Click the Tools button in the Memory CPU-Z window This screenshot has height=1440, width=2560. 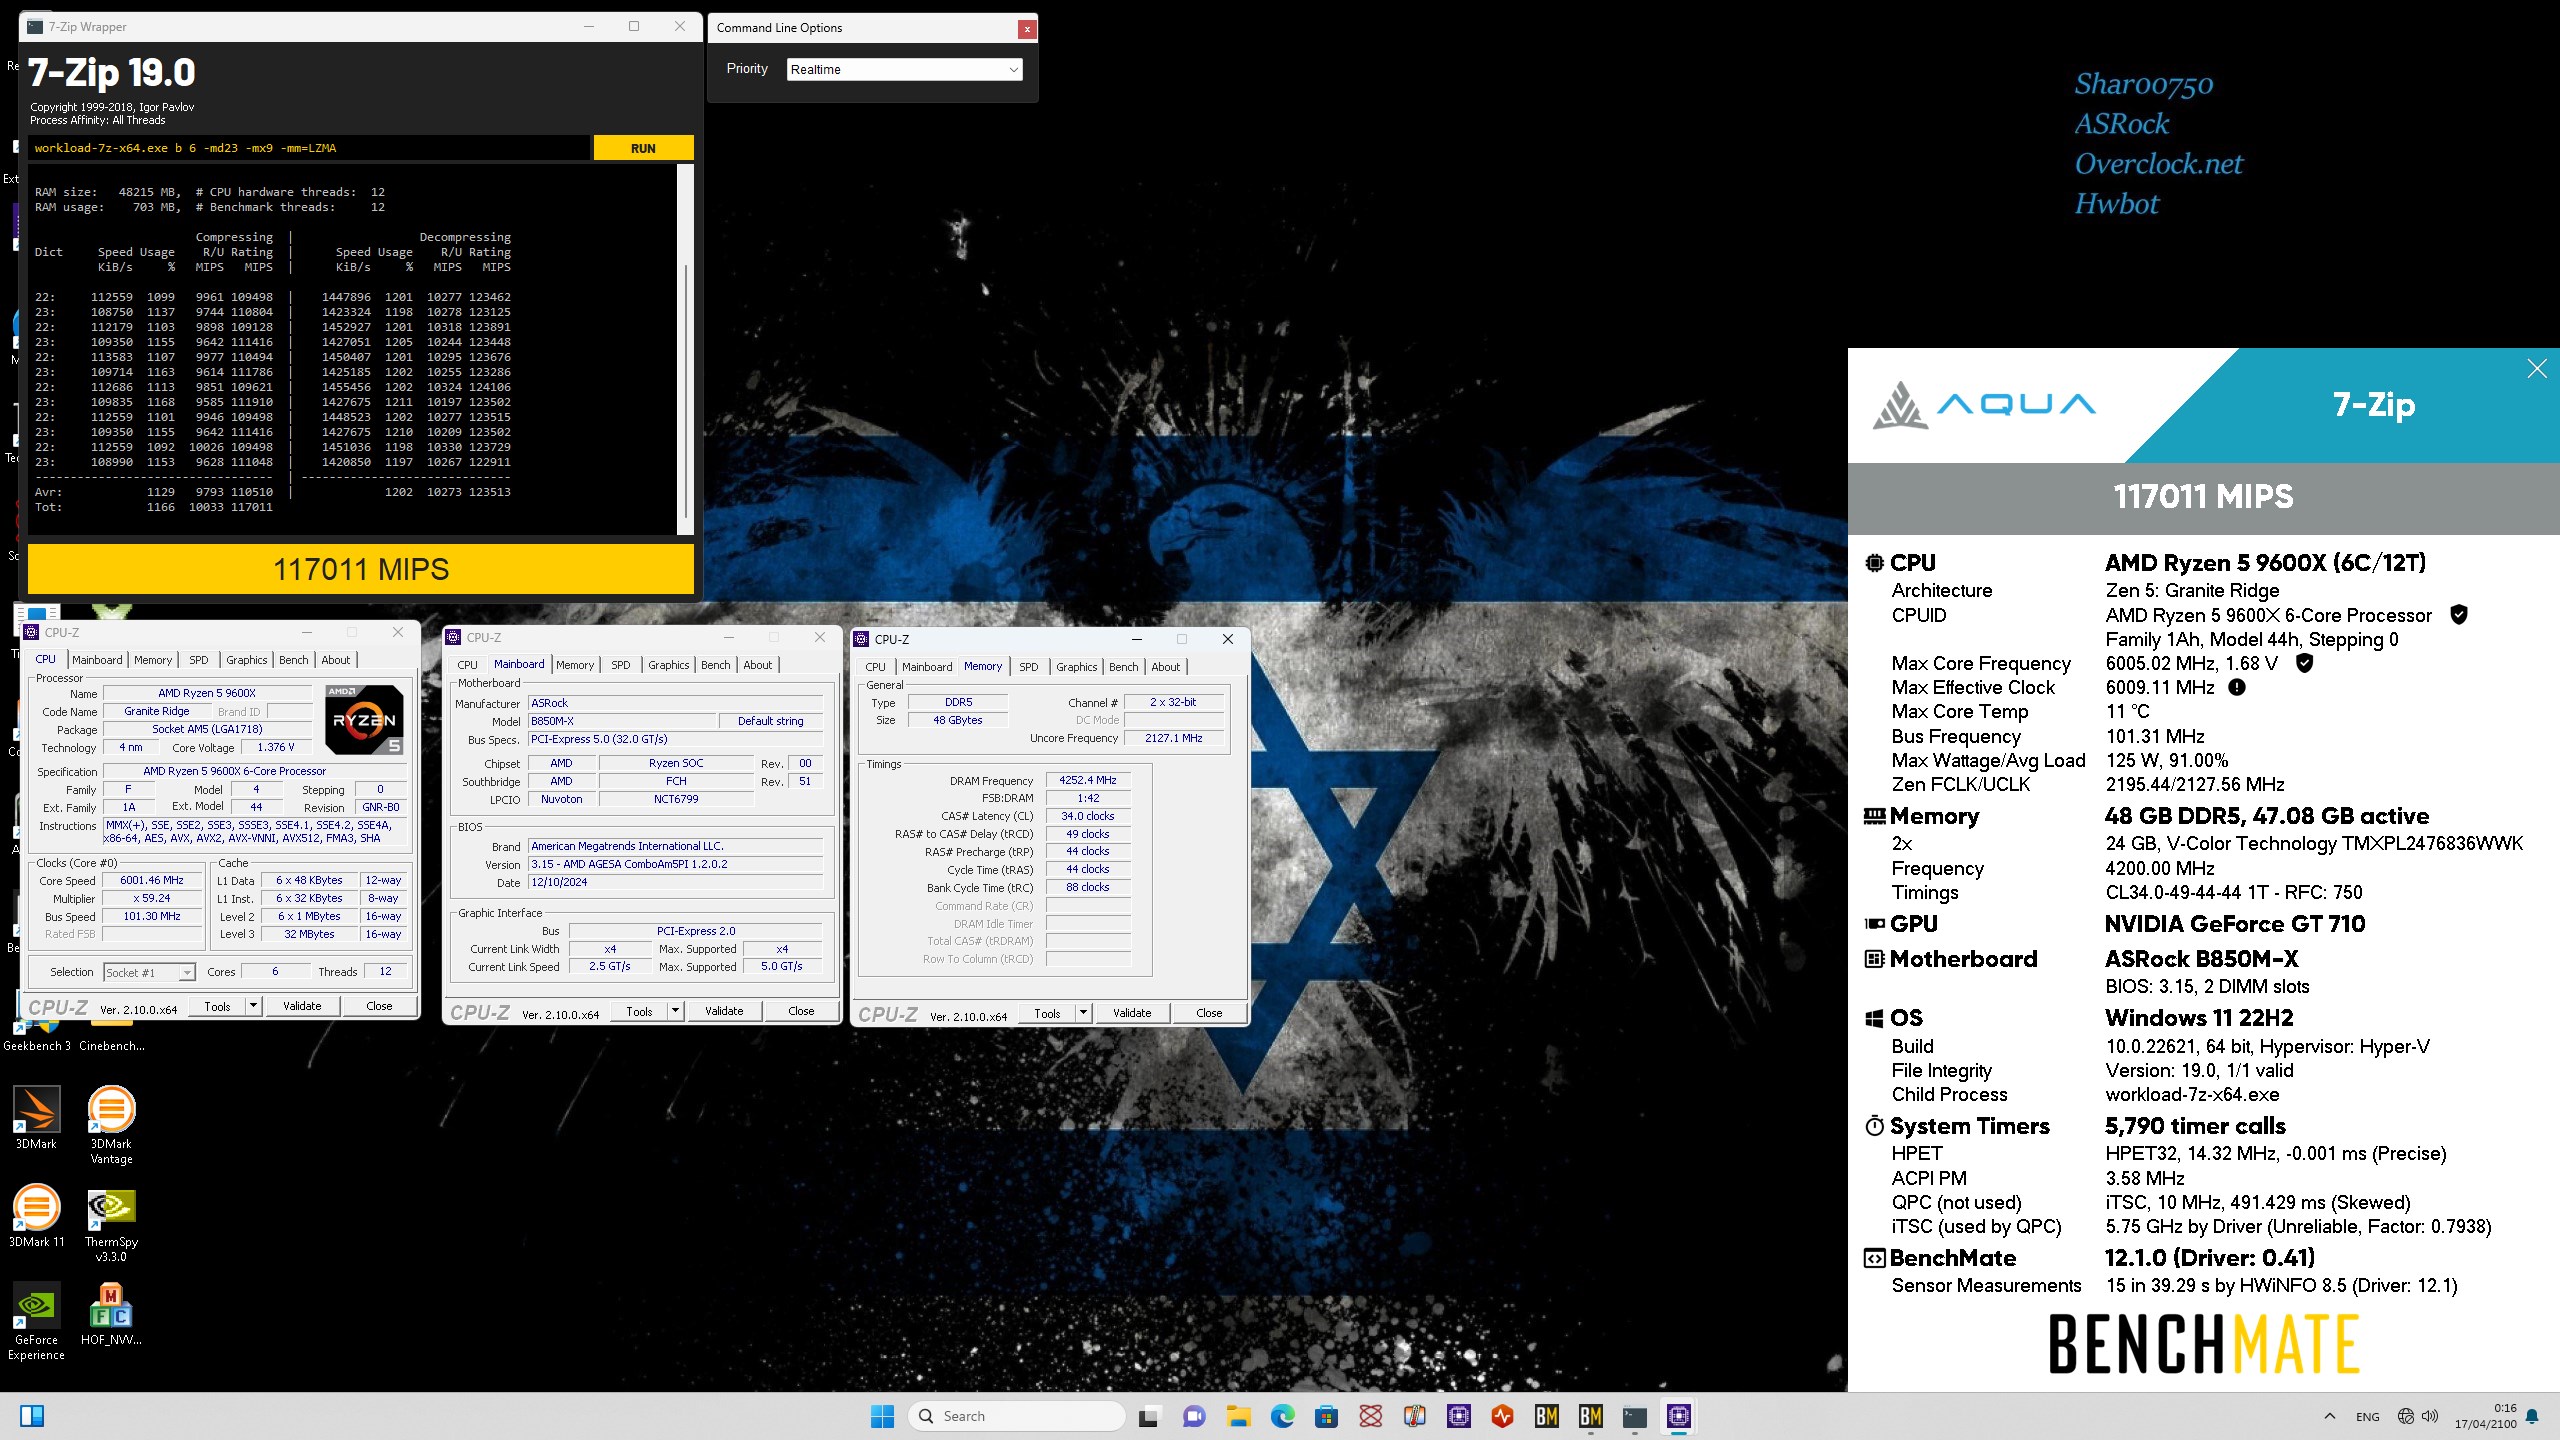1047,1013
